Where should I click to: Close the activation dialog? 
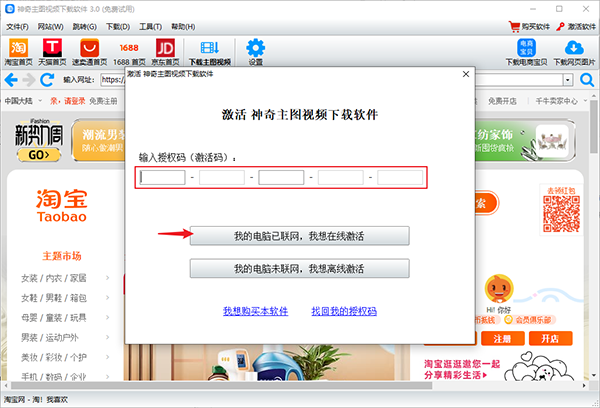[x=466, y=73]
